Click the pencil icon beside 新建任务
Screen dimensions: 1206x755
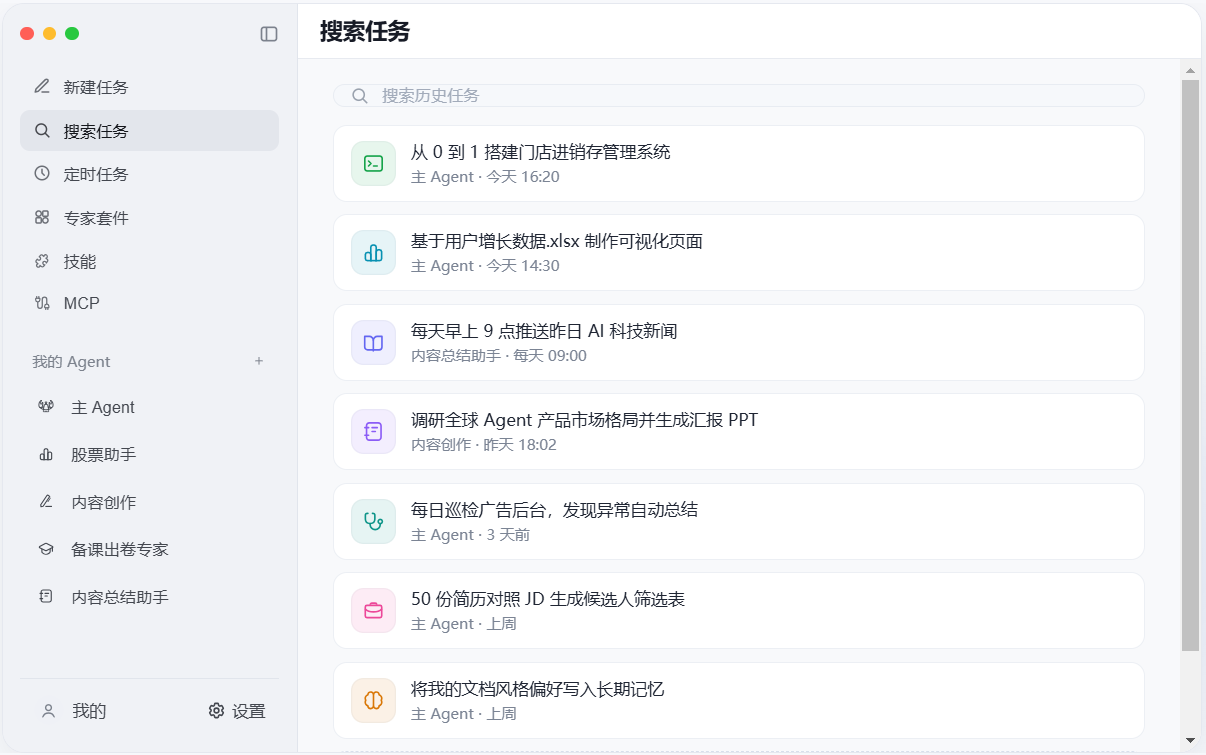tap(42, 87)
